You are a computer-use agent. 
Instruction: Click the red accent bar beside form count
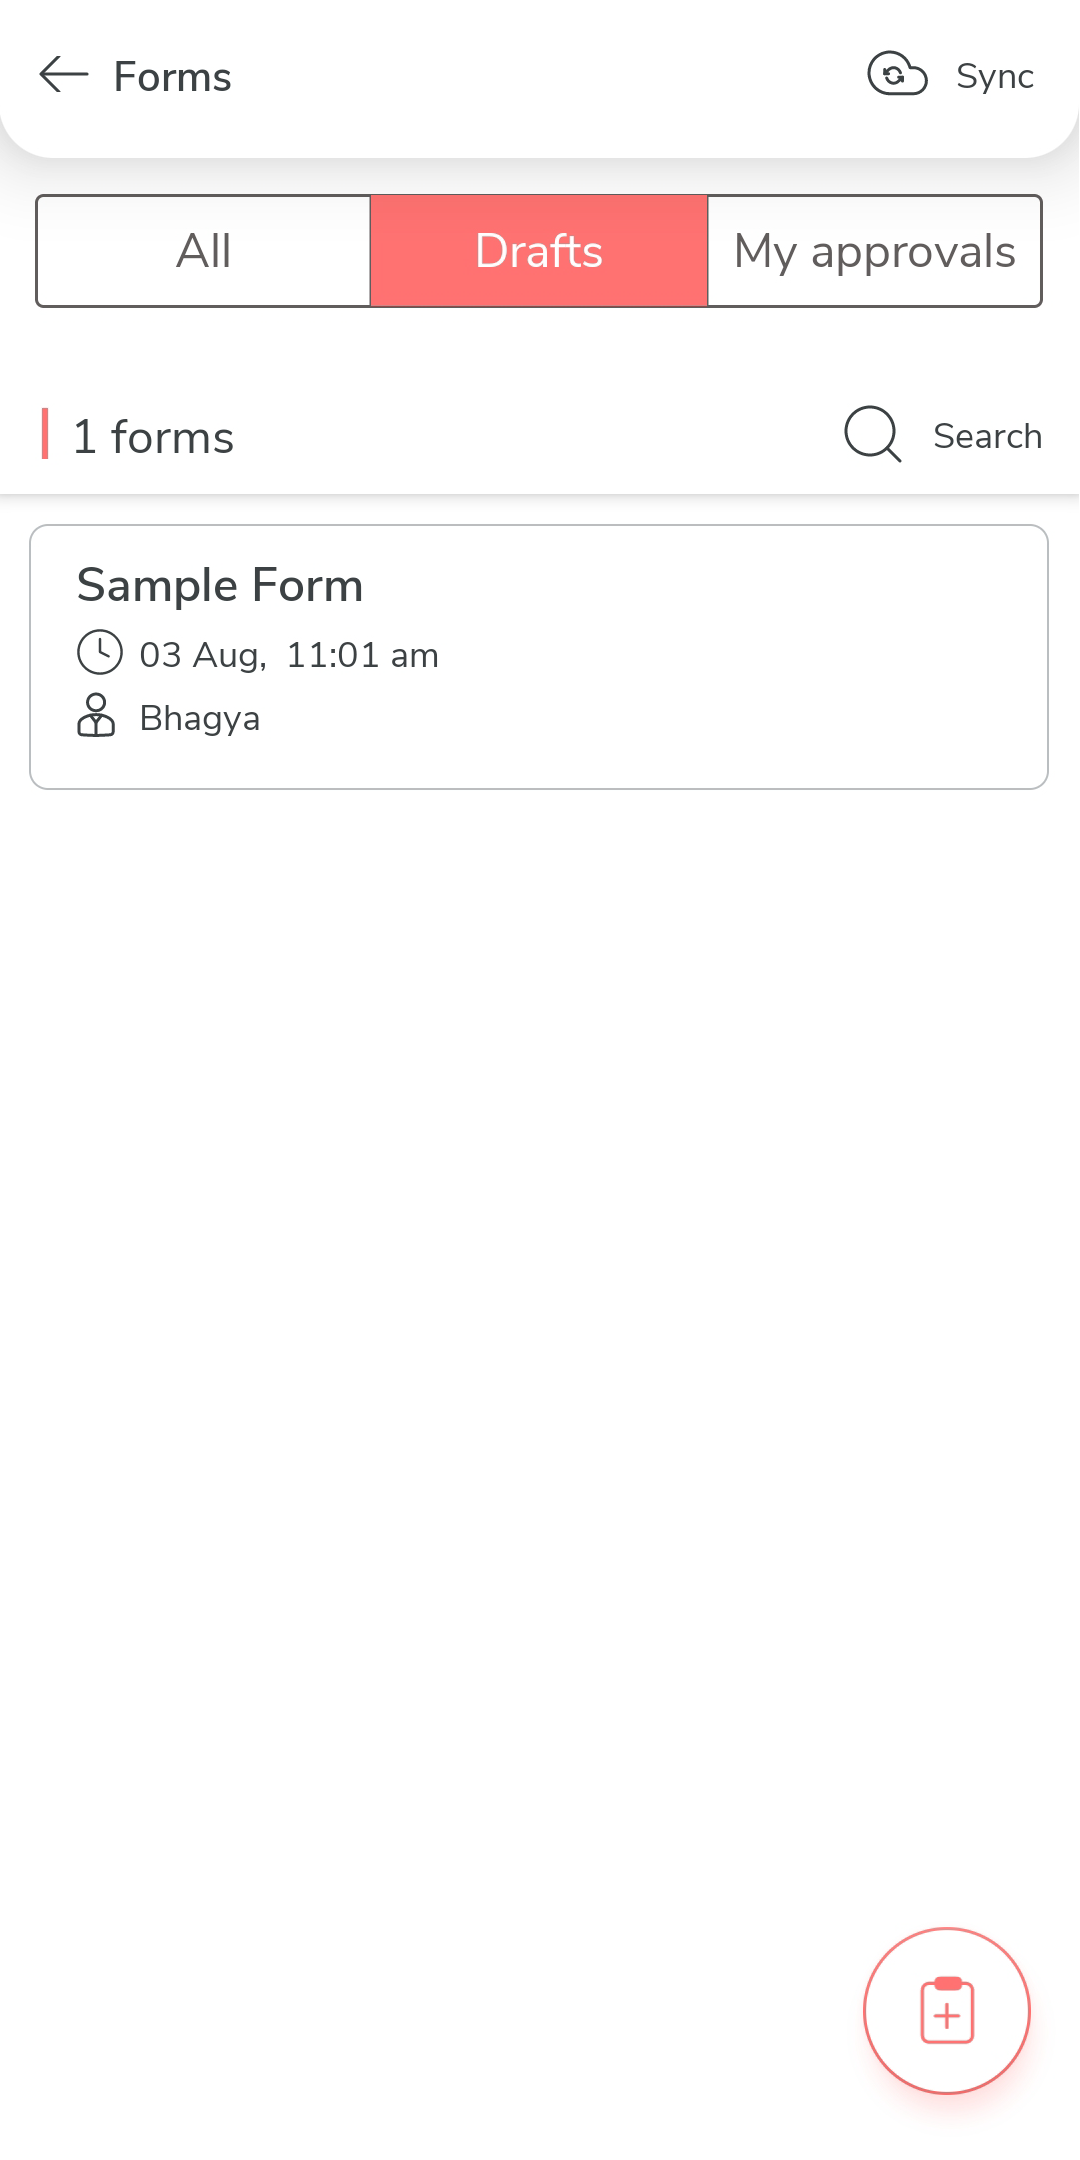(45, 434)
